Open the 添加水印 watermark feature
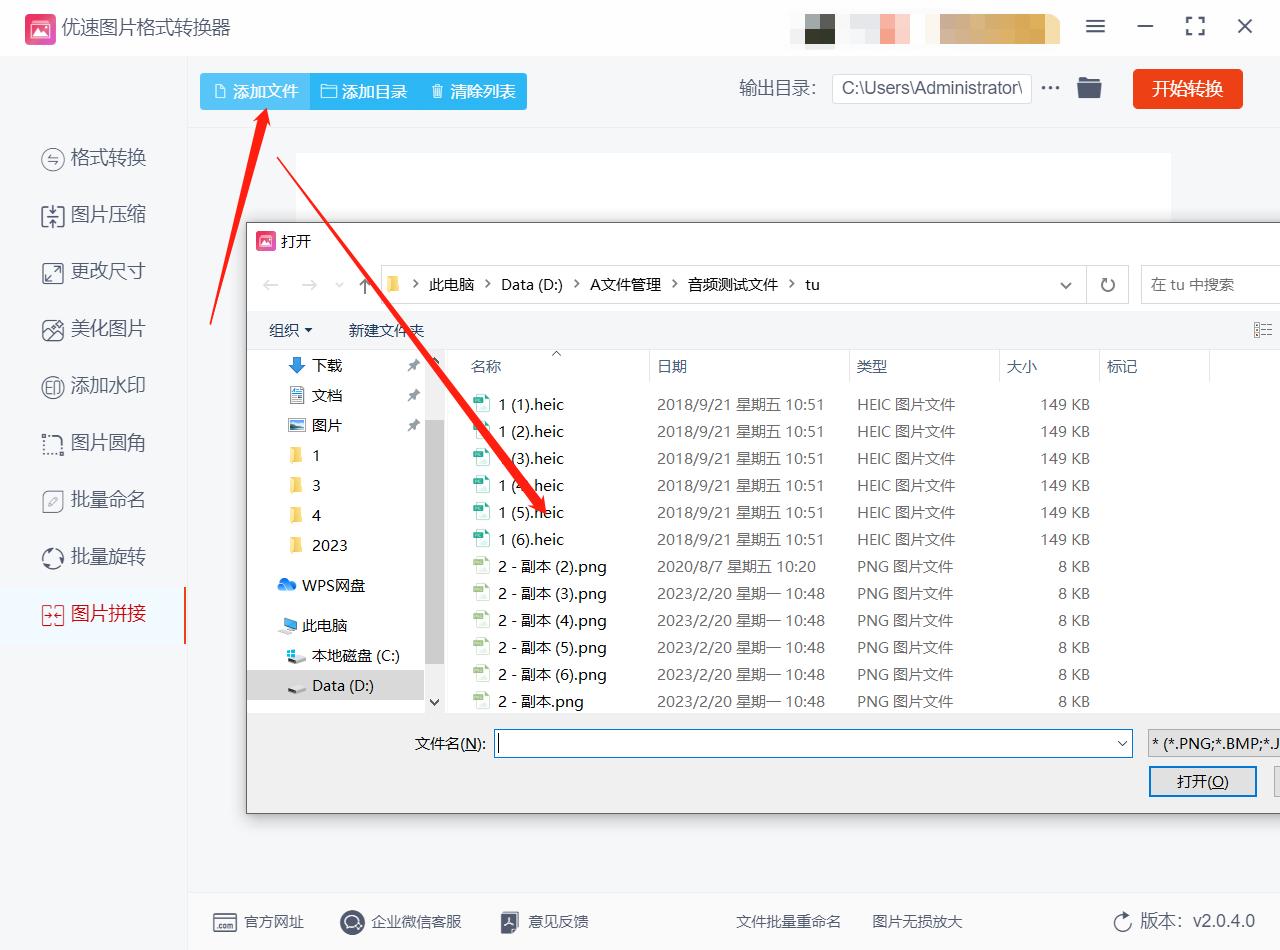 [x=110, y=386]
